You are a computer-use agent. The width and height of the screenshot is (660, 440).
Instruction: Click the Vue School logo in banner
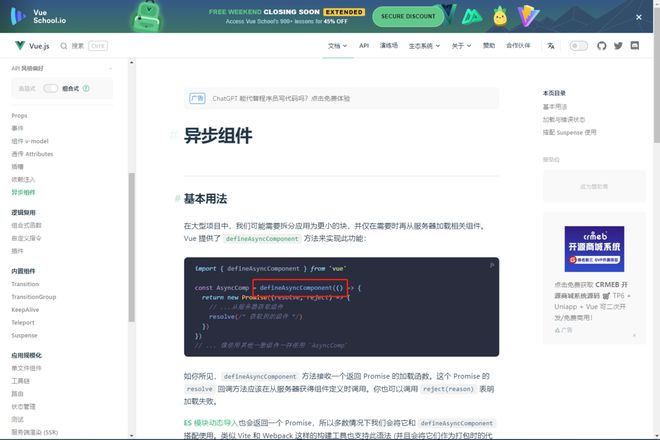38,16
